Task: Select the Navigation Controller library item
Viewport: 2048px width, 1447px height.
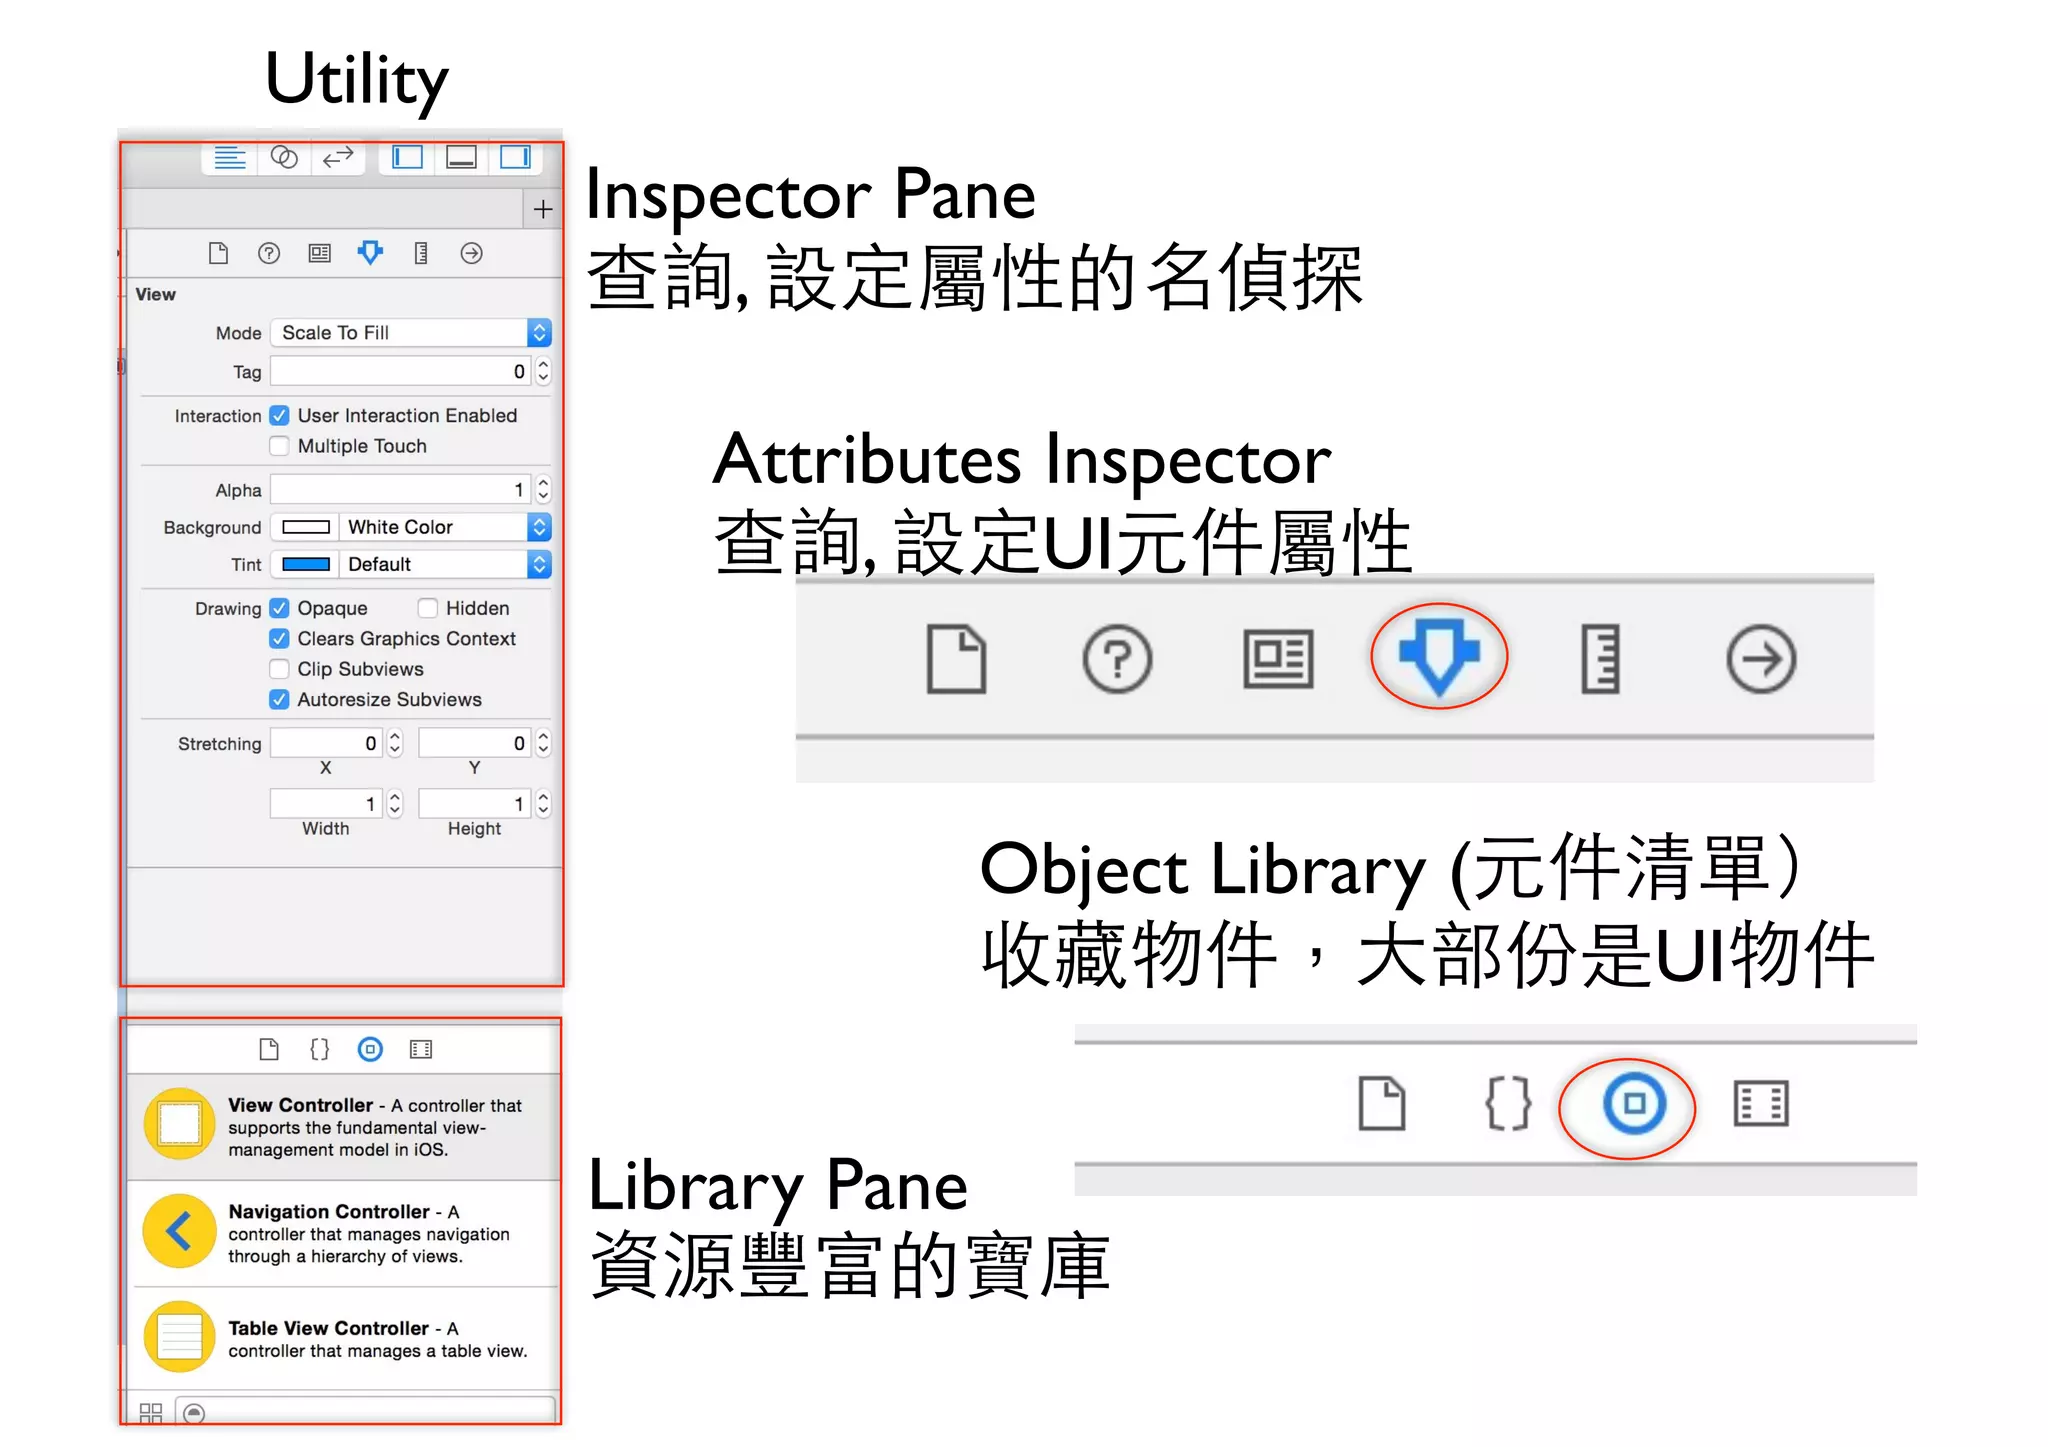Action: point(342,1233)
